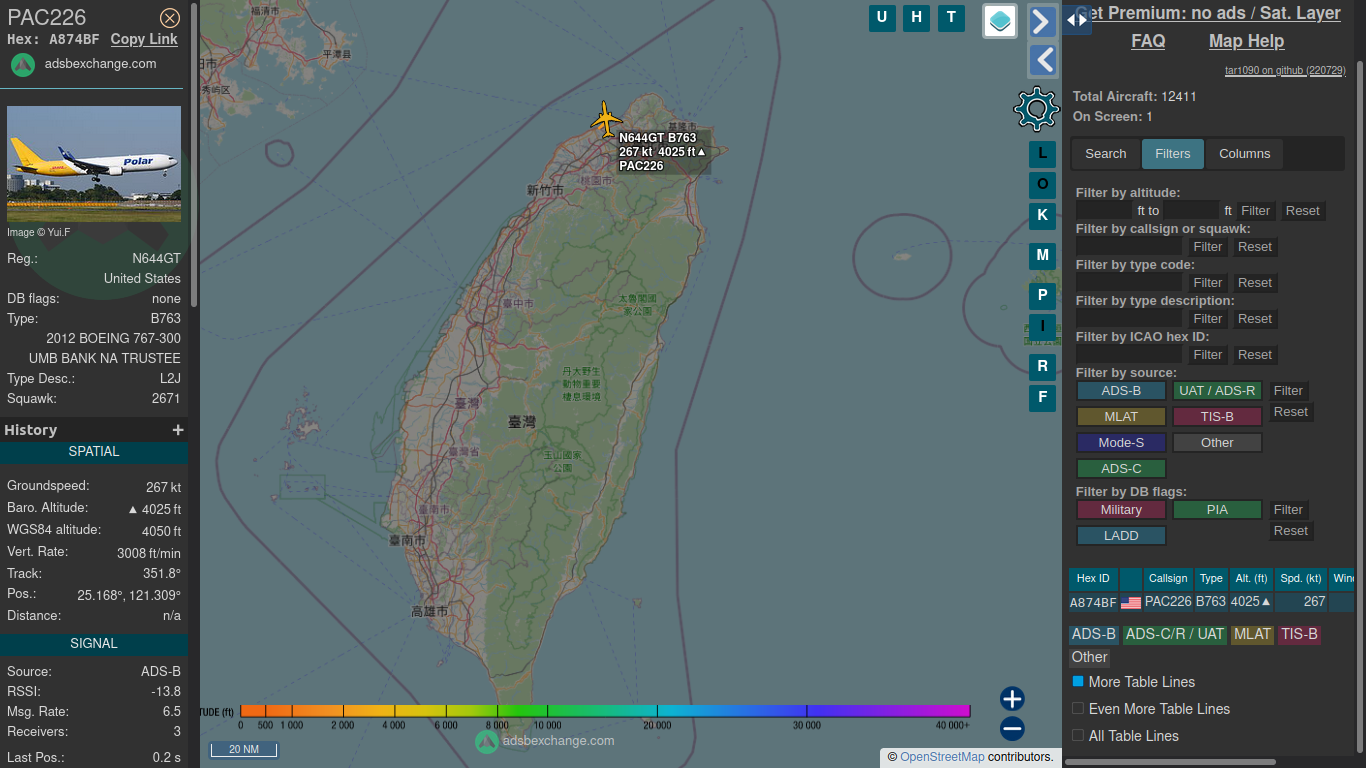Toggle the M map option button
Image resolution: width=1366 pixels, height=768 pixels.
coord(1042,256)
